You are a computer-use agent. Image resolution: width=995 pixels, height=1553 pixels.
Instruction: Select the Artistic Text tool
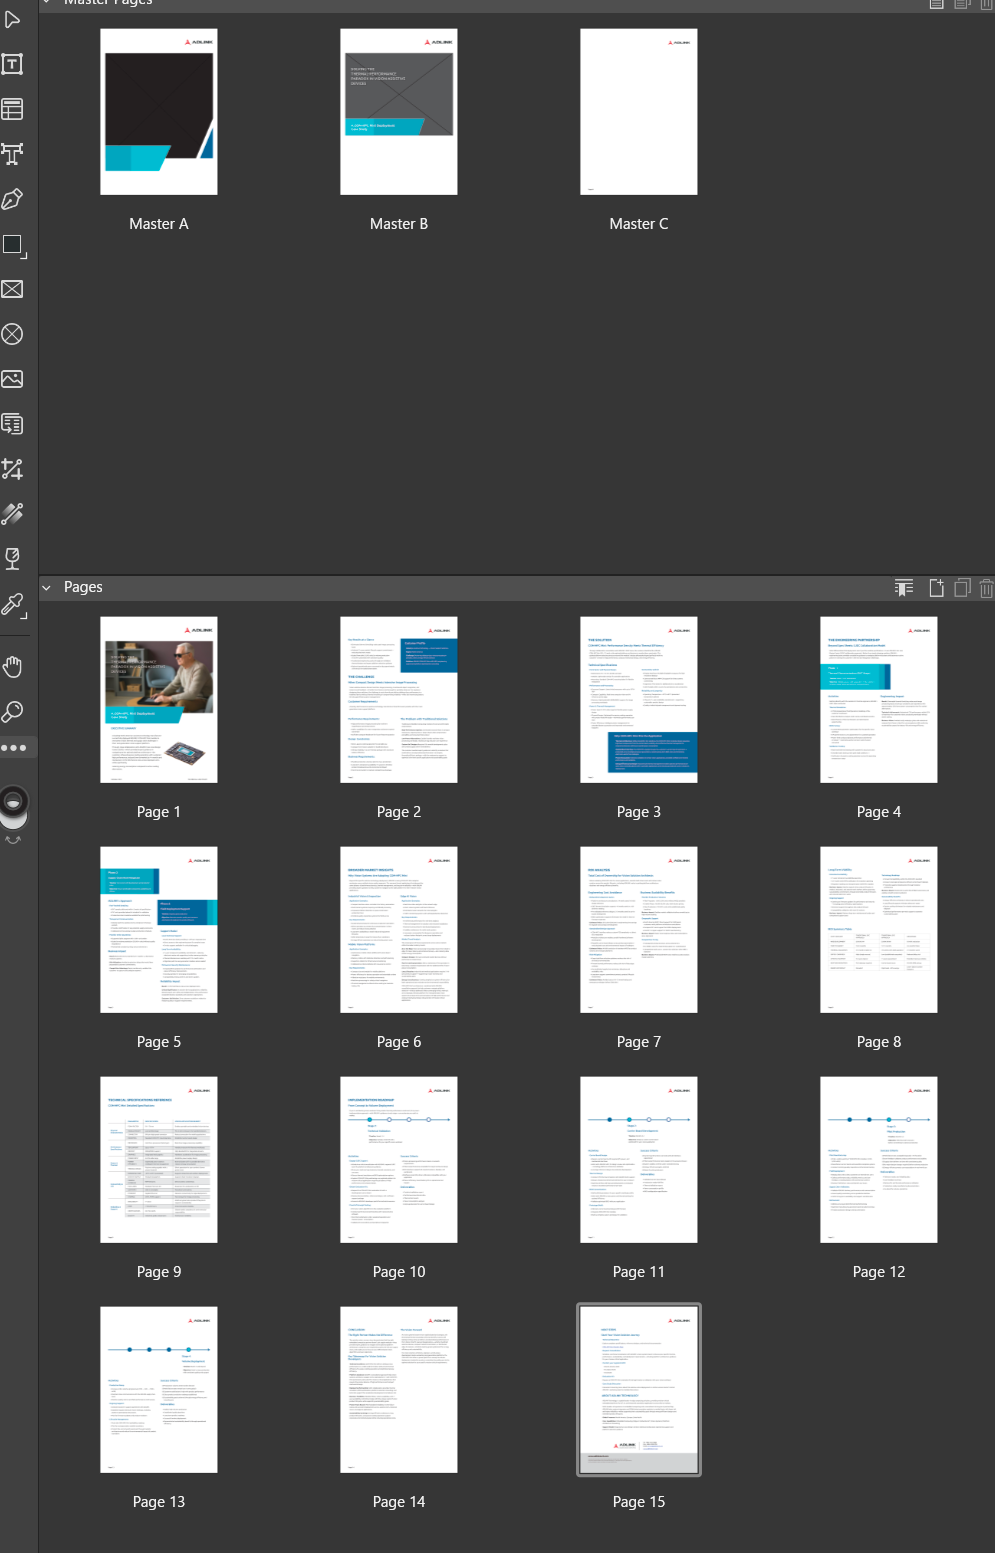(x=13, y=154)
